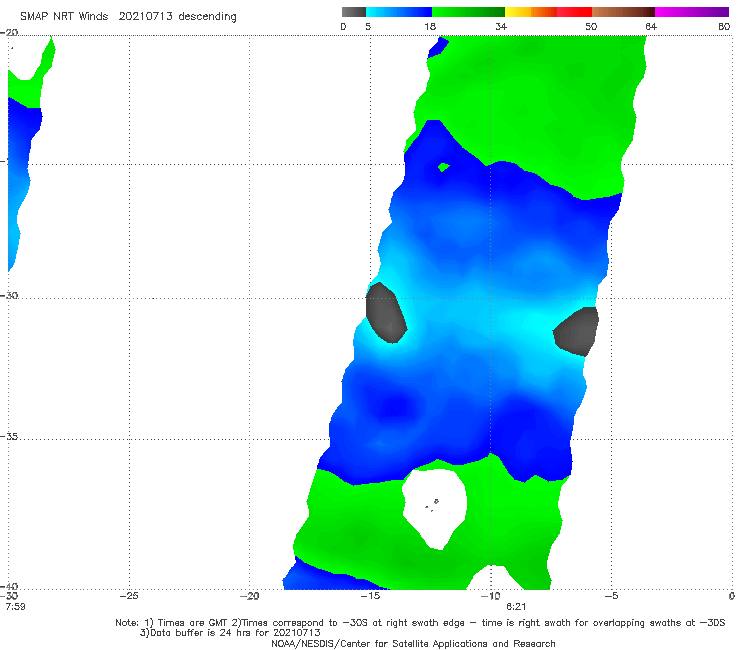Click the NOAA/NESDIS credit line
740x650 pixels.
click(x=413, y=643)
